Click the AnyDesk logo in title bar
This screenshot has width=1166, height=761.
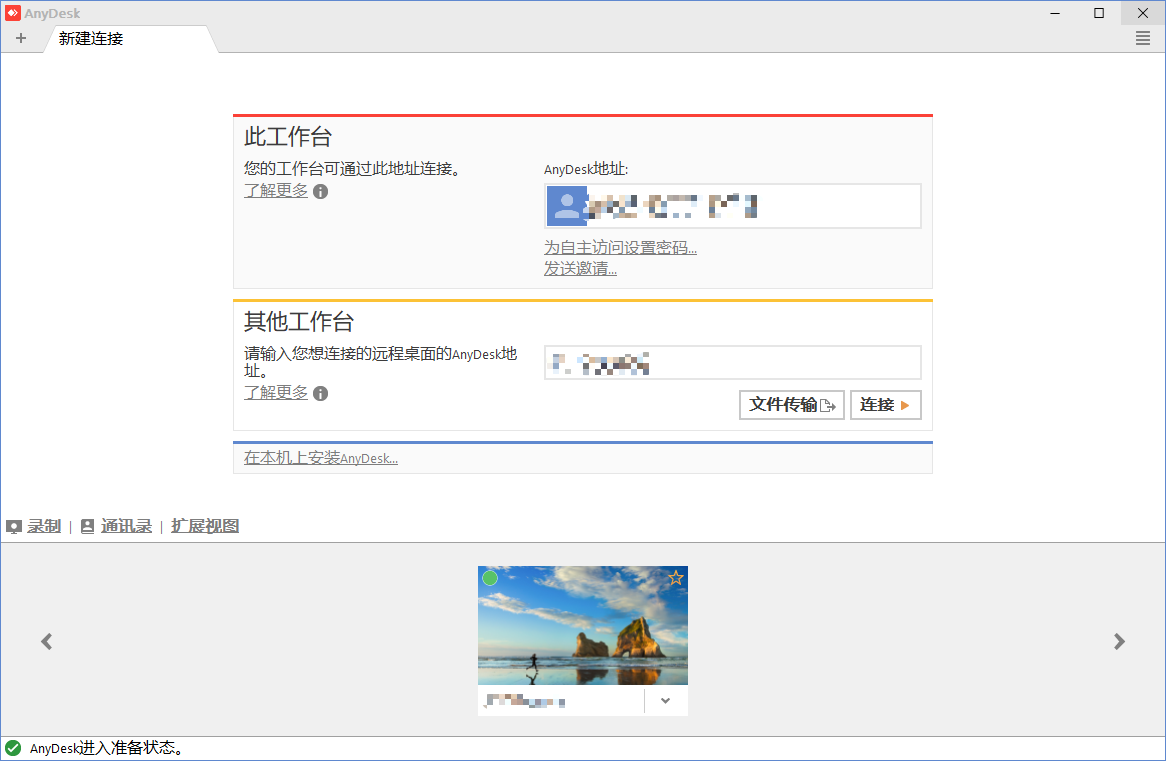tap(13, 13)
